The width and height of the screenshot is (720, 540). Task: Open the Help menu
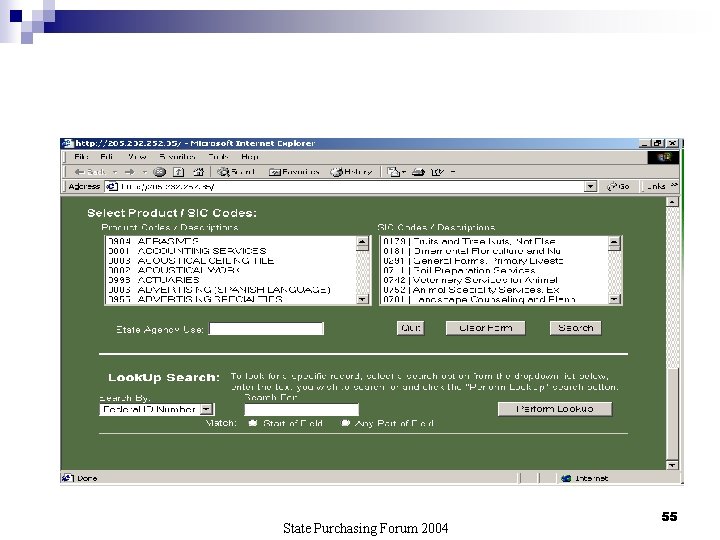(250, 157)
